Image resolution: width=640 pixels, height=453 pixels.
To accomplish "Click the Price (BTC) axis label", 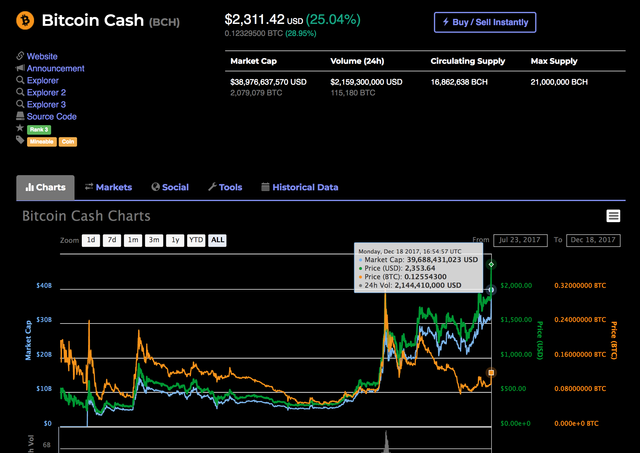I will coord(613,340).
